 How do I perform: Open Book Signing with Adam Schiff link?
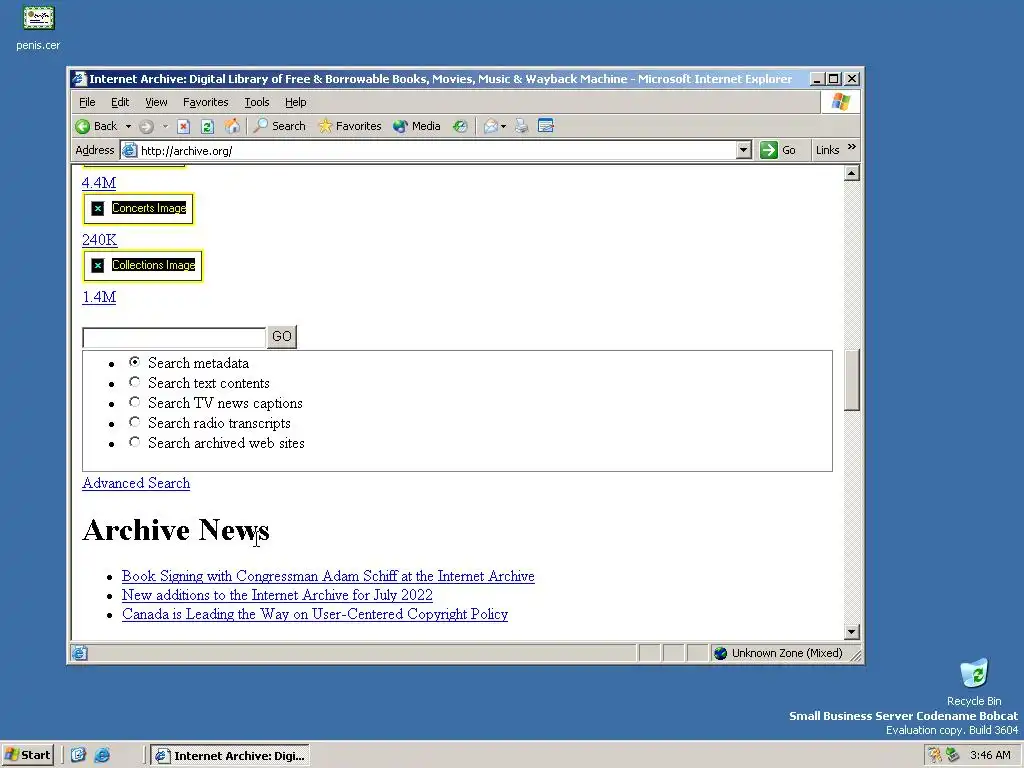point(328,576)
